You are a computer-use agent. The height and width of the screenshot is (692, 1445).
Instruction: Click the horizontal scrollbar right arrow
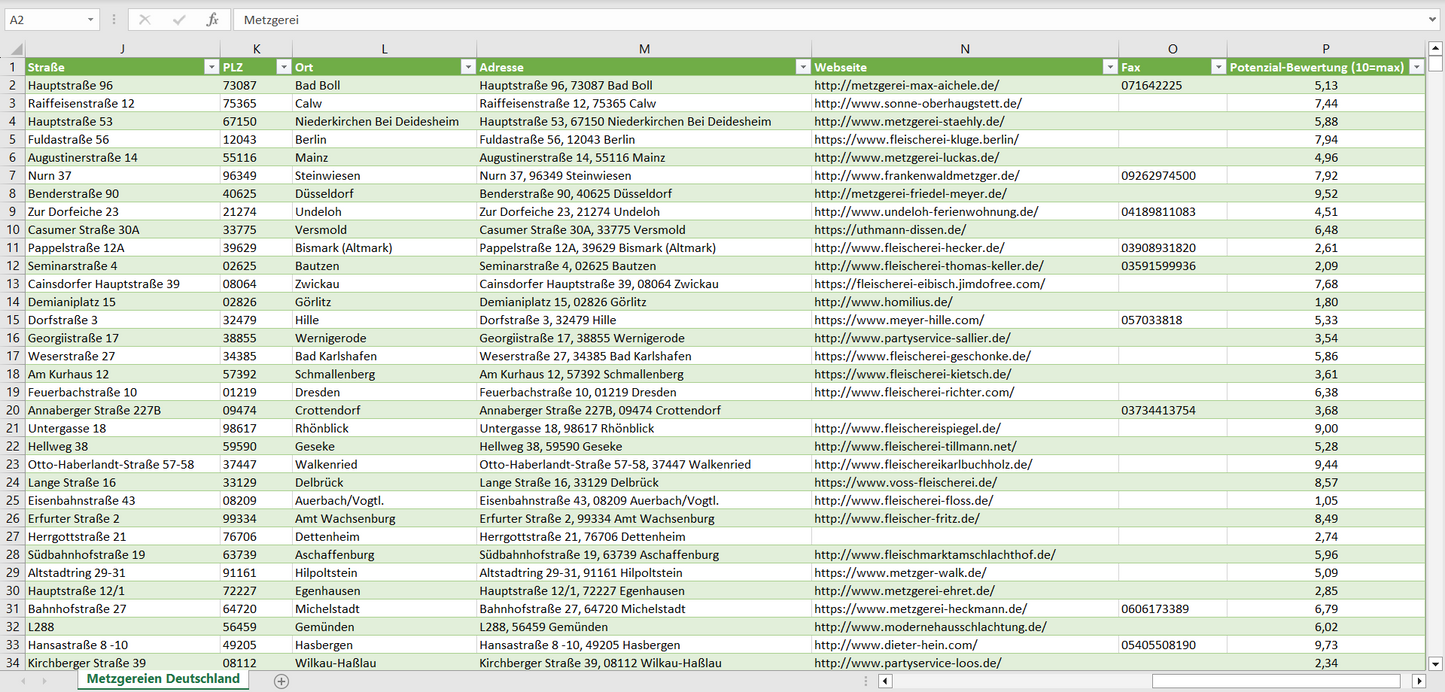(1419, 681)
